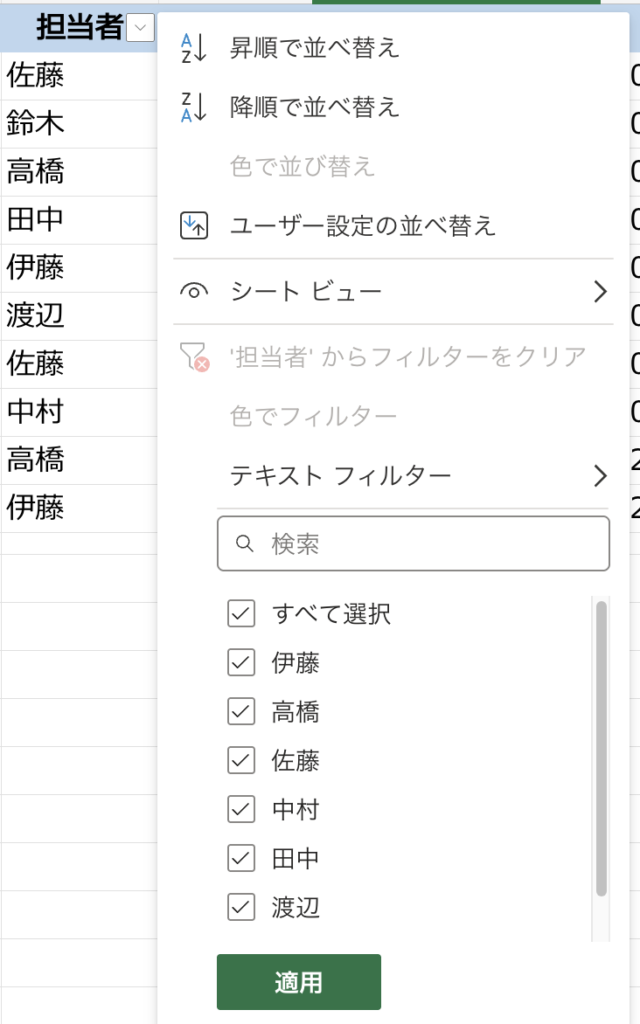The image size is (640, 1024).
Task: Deselect 佐藤 in the filter list
Action: pyautogui.click(x=241, y=761)
